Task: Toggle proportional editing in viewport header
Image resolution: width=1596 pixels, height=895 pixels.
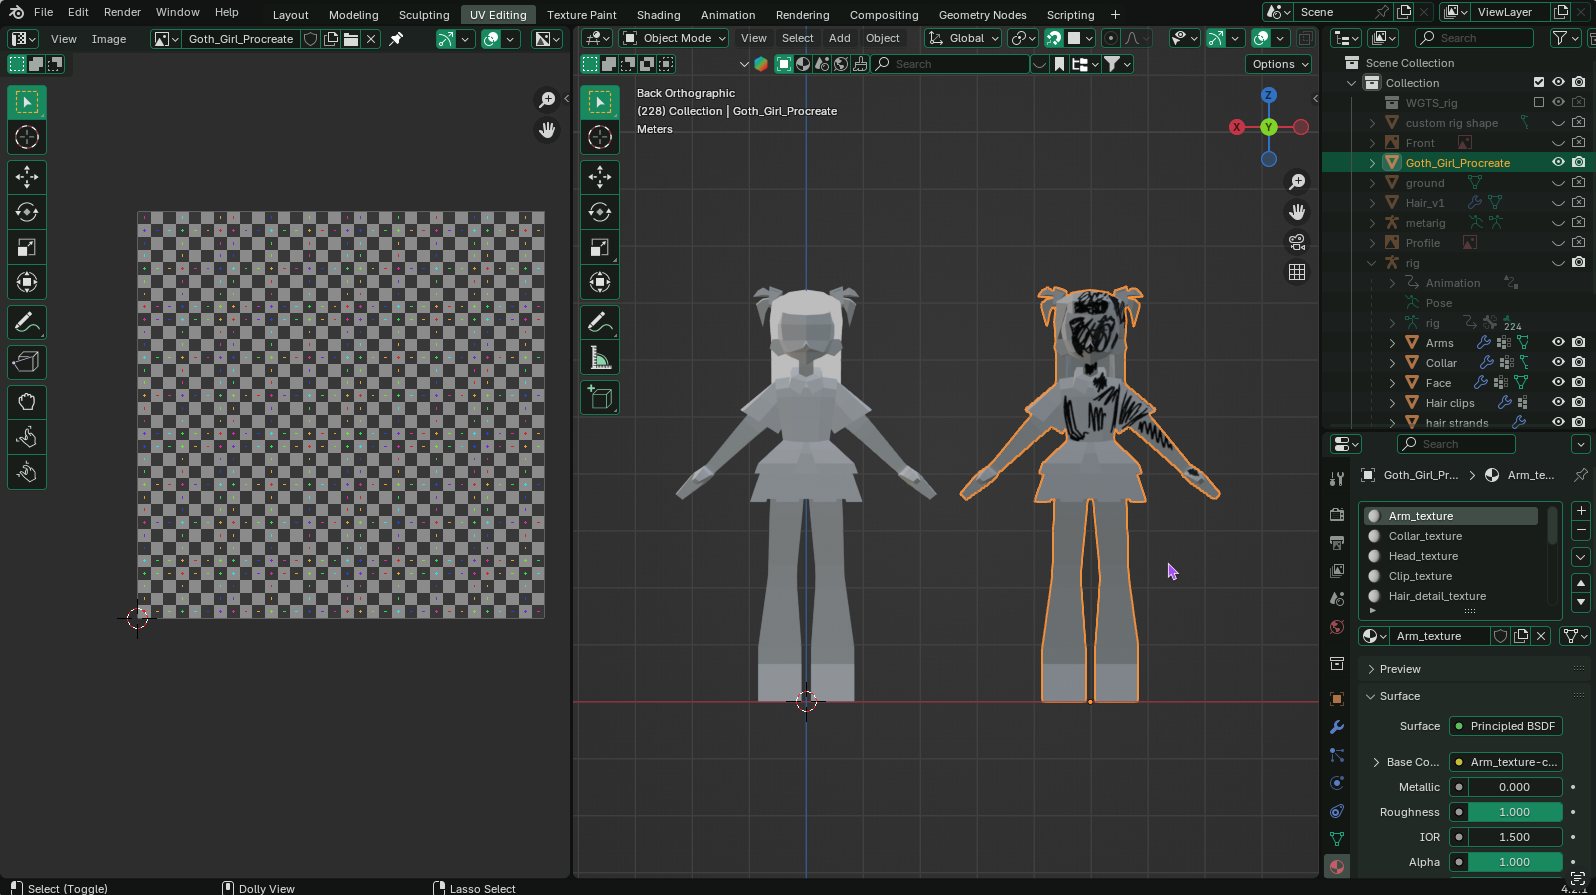Action: coord(1111,38)
